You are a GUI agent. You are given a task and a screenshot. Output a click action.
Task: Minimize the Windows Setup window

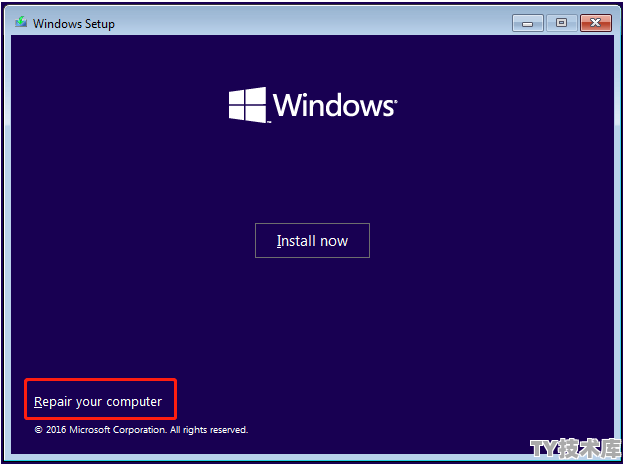527,23
